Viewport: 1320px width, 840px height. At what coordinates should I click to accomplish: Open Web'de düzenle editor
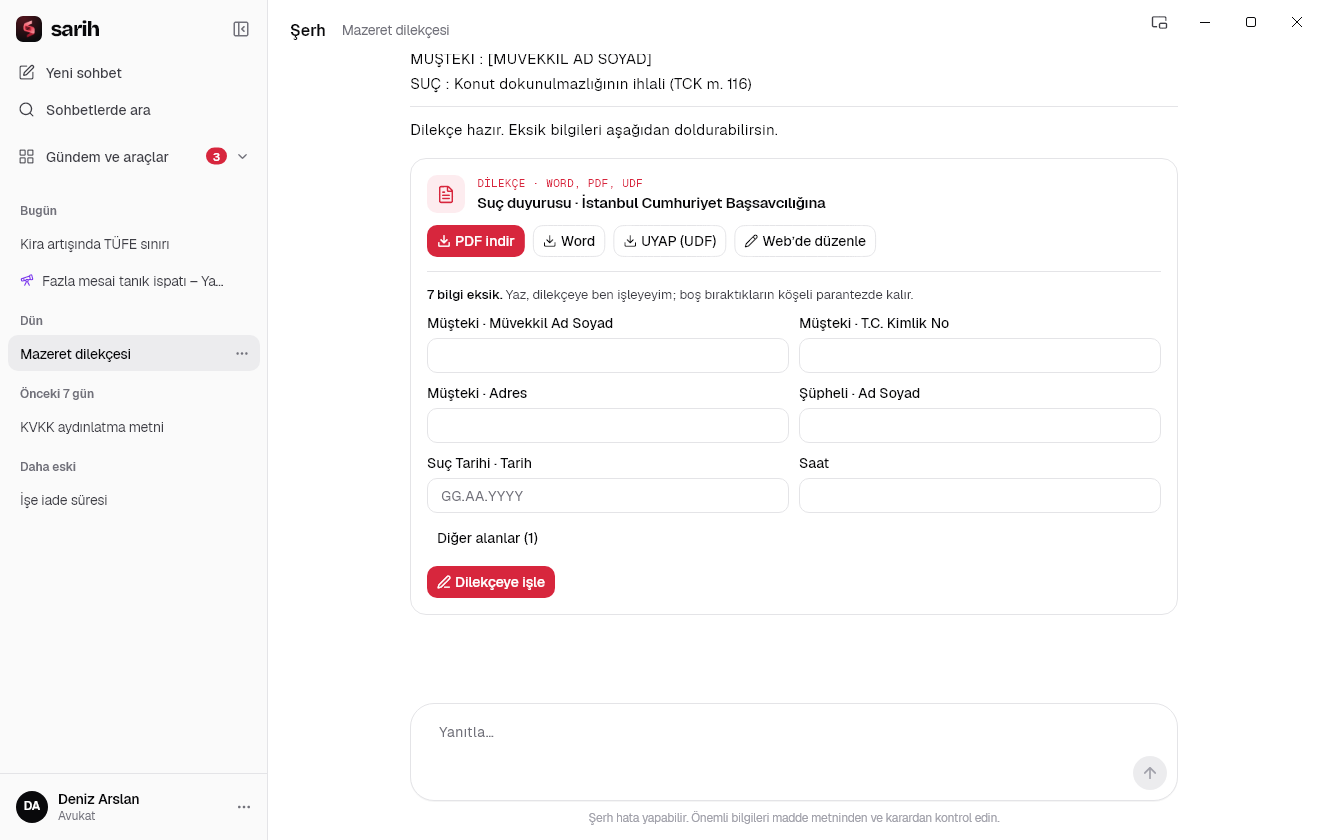[x=805, y=241]
